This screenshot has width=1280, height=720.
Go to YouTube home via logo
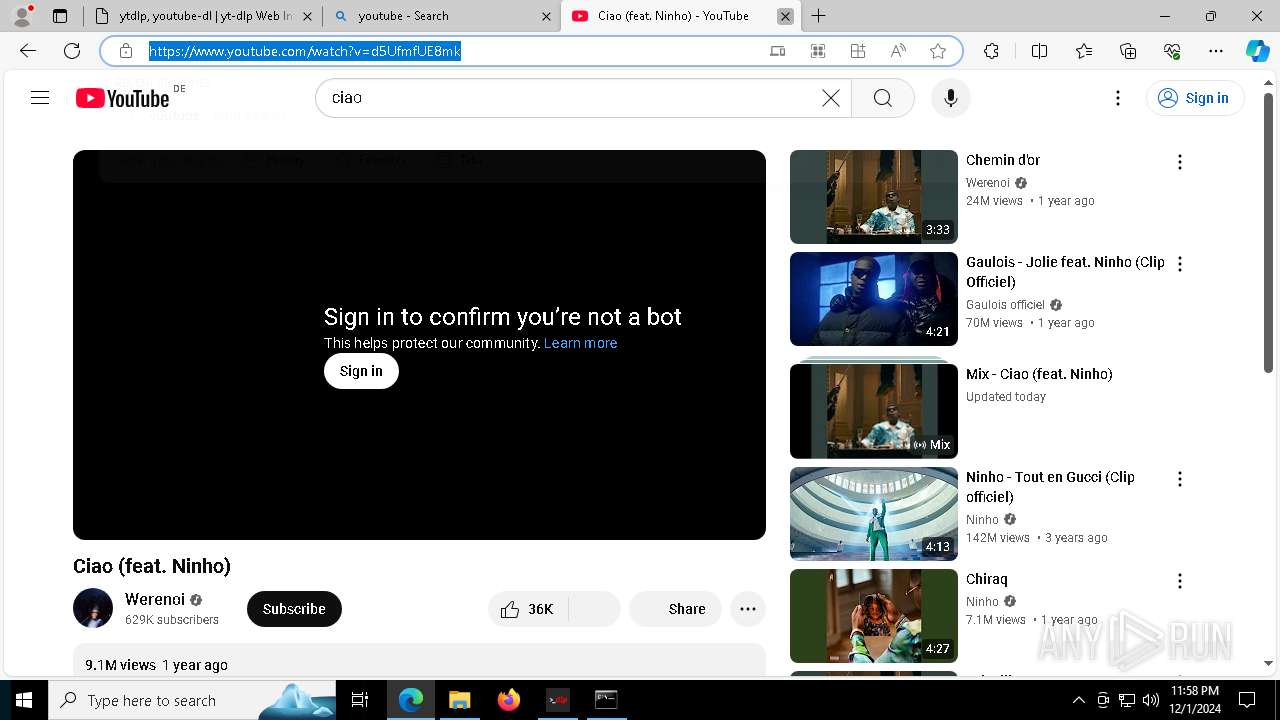click(x=123, y=98)
